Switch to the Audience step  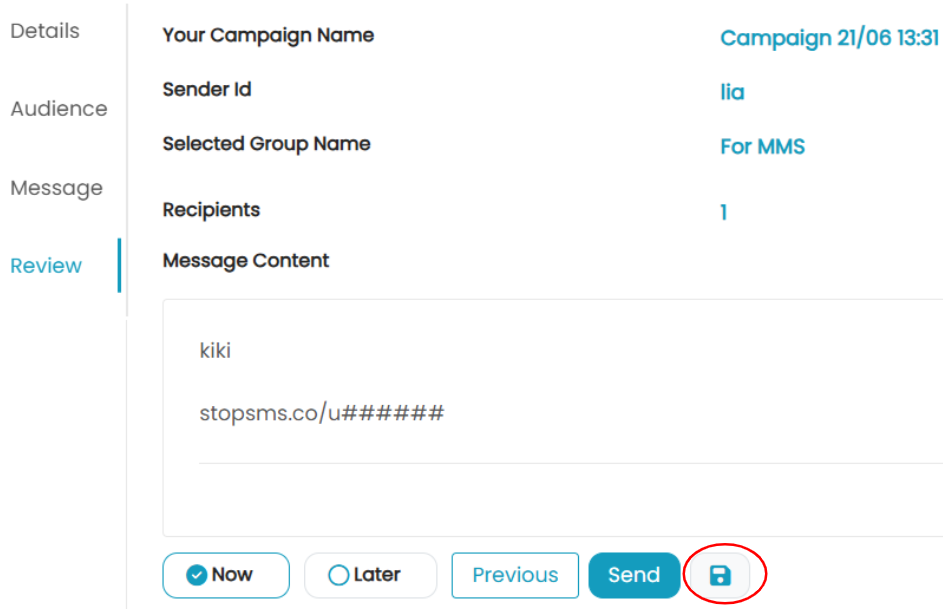tap(59, 109)
